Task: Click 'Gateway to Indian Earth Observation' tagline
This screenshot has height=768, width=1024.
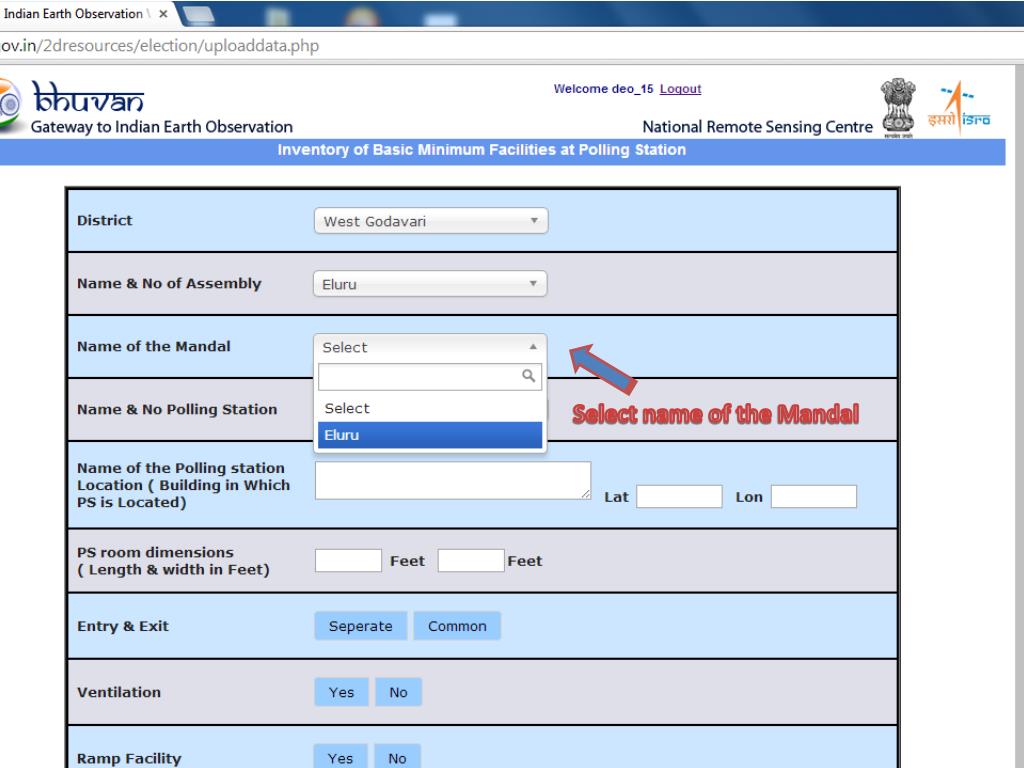Action: 162,127
